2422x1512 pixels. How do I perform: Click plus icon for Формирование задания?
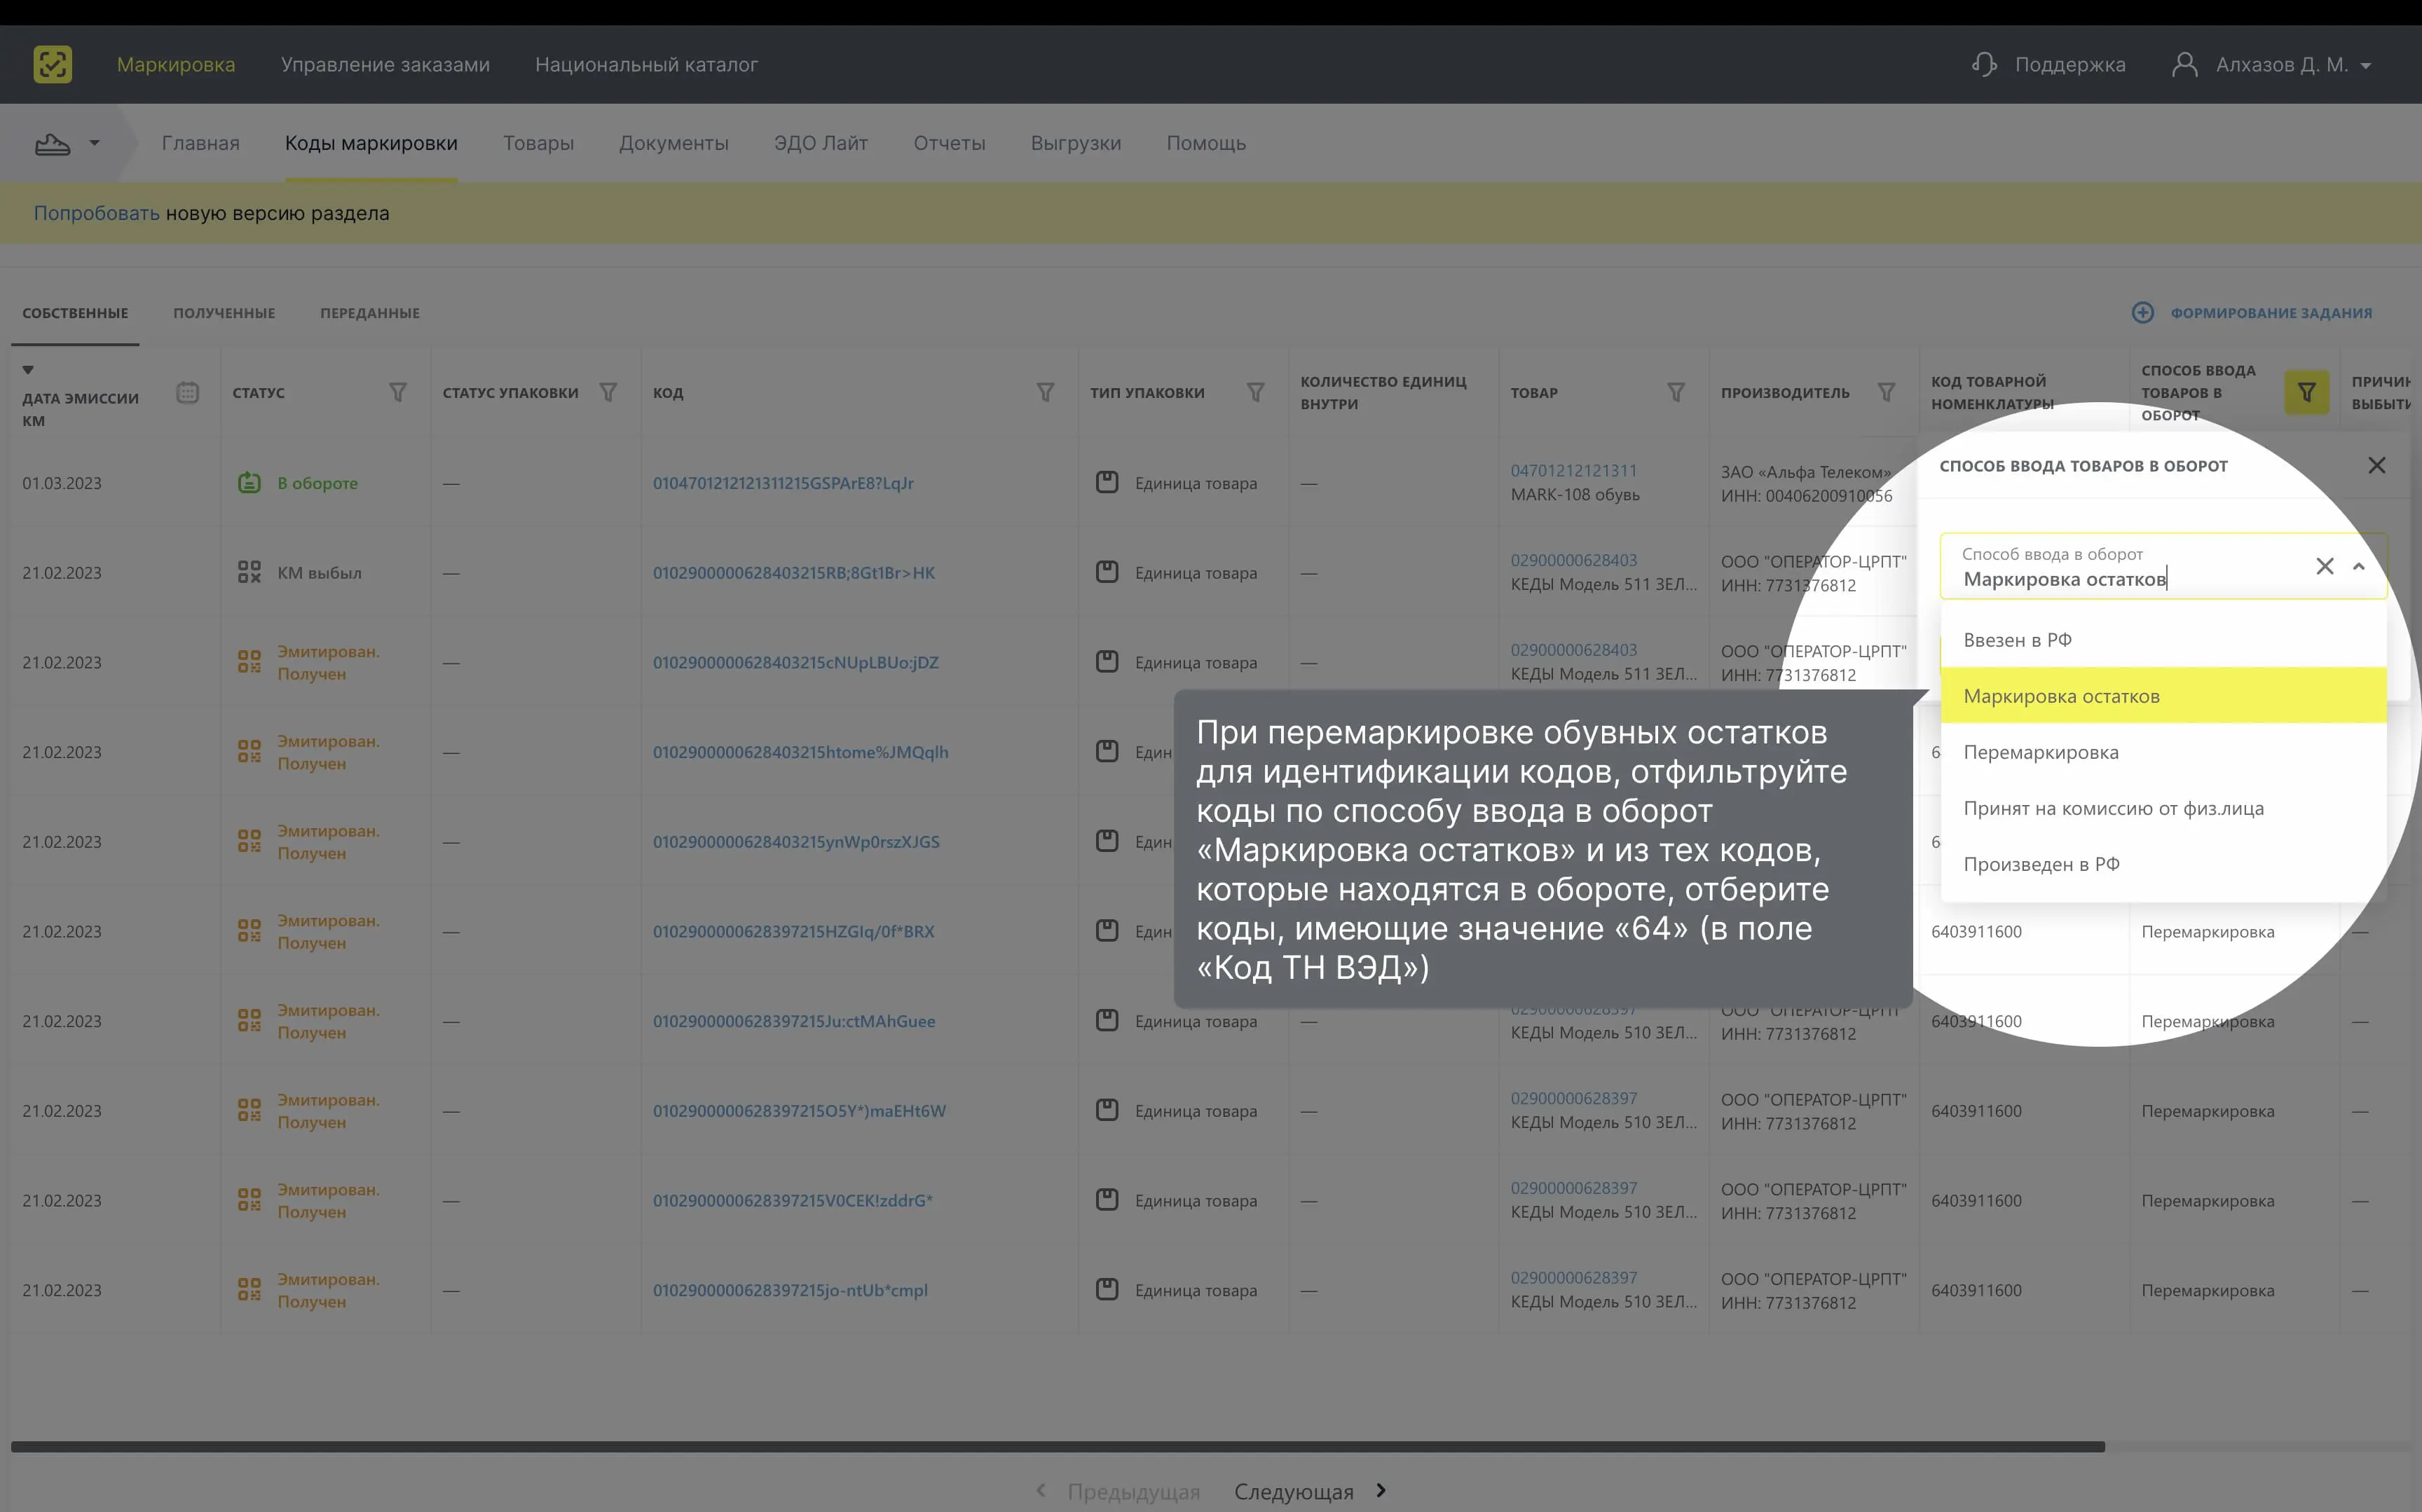click(x=2142, y=313)
